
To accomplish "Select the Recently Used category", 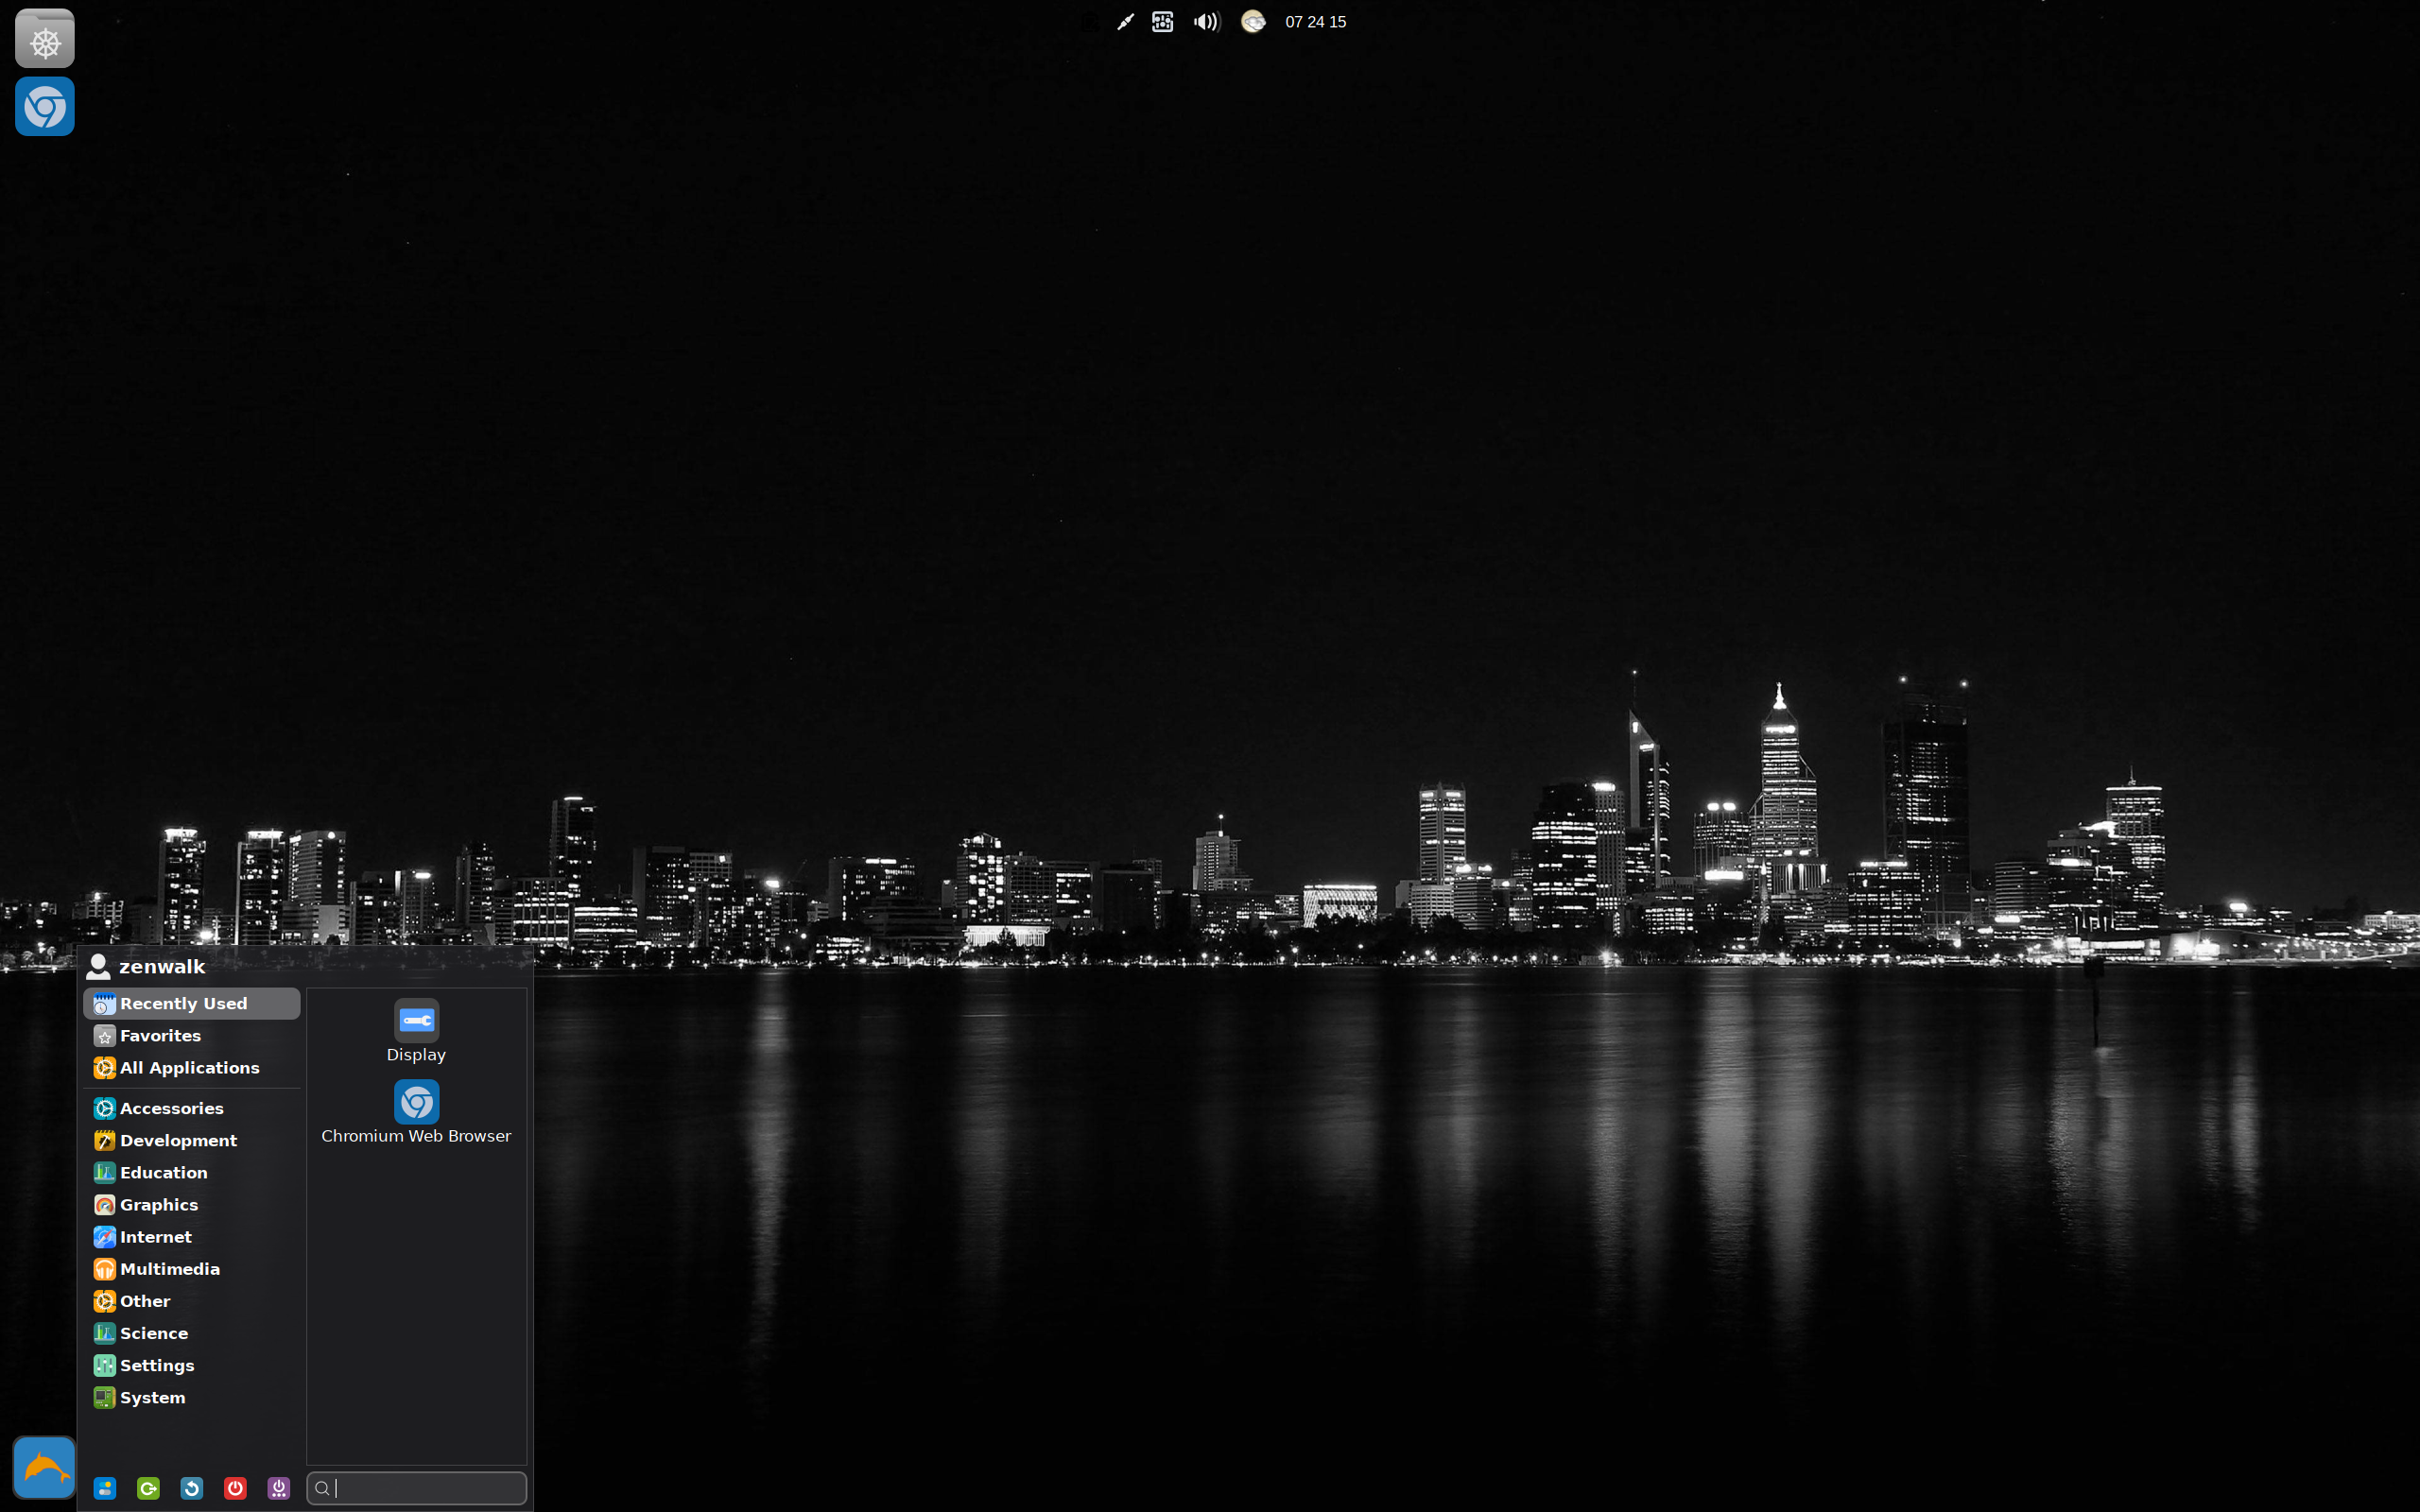I will (x=191, y=1003).
